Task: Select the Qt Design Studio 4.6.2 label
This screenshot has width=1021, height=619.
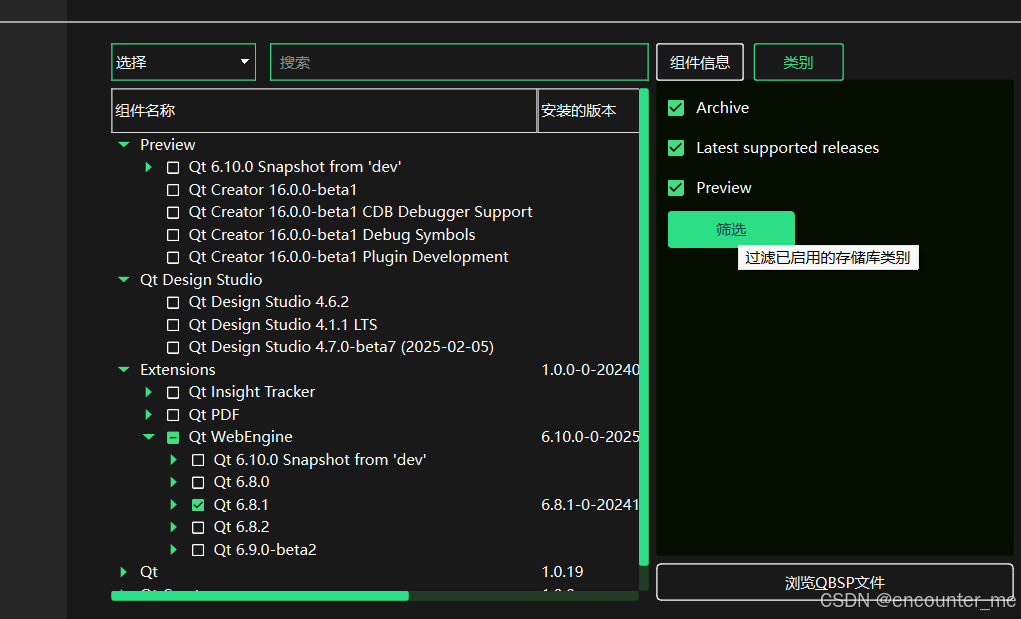Action: coord(269,303)
